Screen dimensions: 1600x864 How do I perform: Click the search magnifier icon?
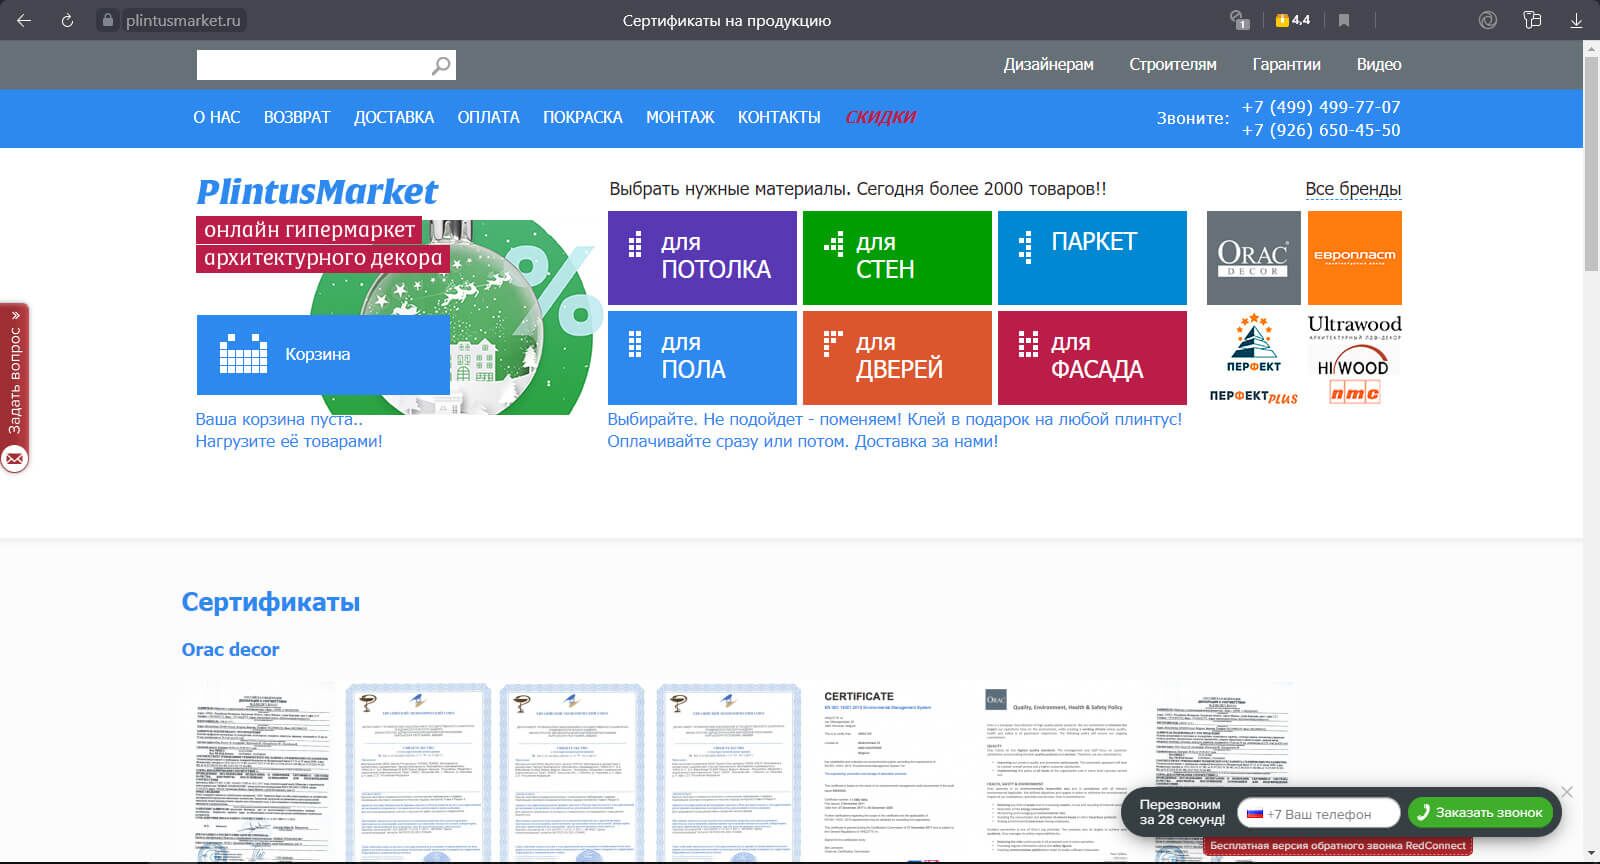pyautogui.click(x=440, y=66)
